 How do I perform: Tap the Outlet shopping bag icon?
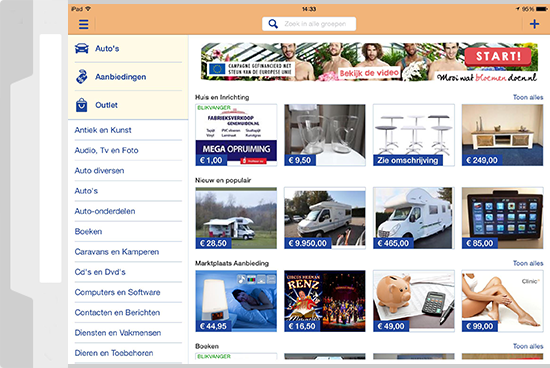pyautogui.click(x=81, y=105)
